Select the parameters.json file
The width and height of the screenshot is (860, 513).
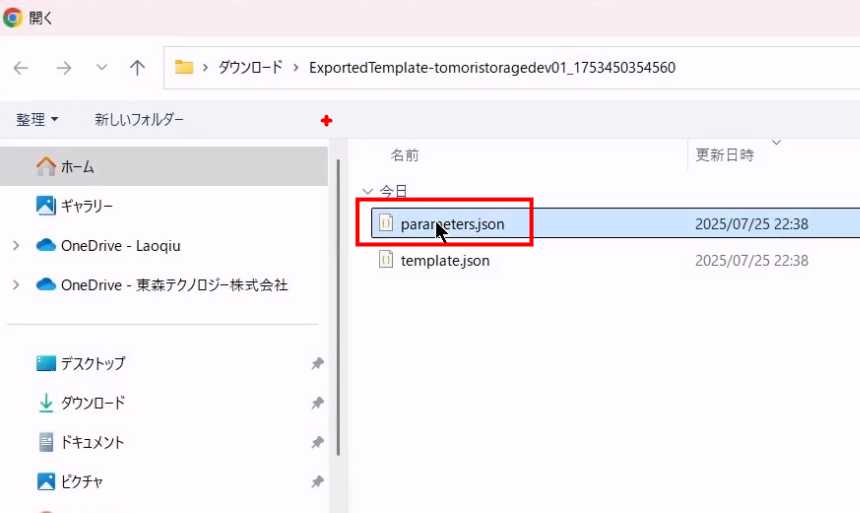pyautogui.click(x=452, y=225)
